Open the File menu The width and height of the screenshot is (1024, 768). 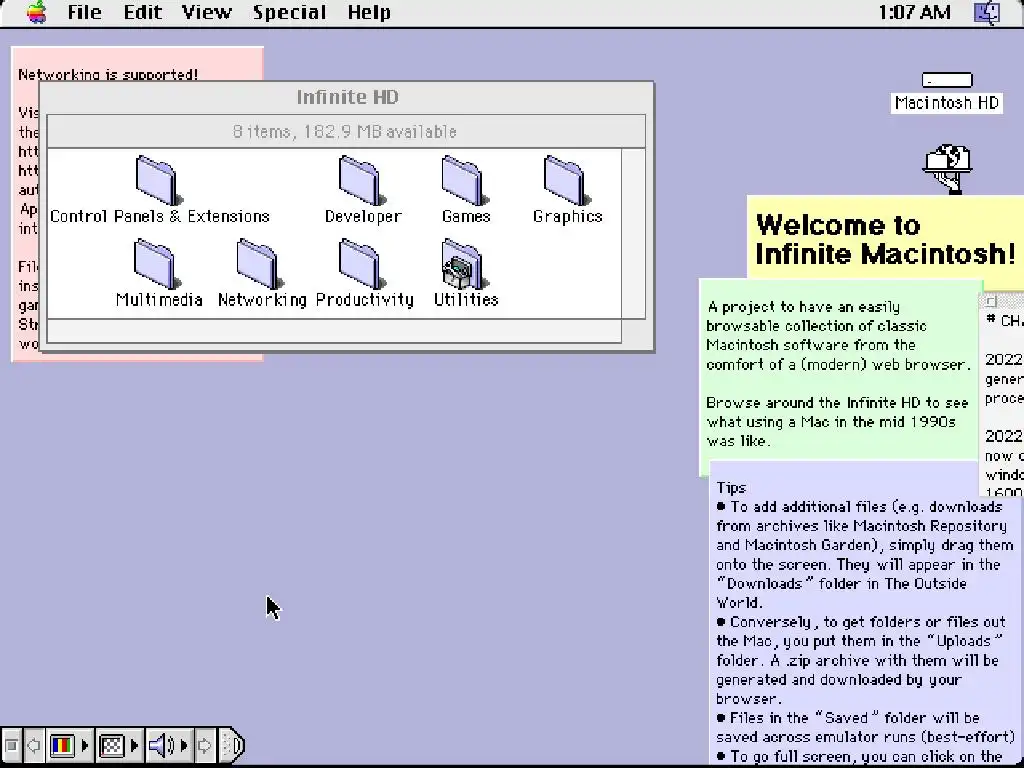[x=84, y=12]
